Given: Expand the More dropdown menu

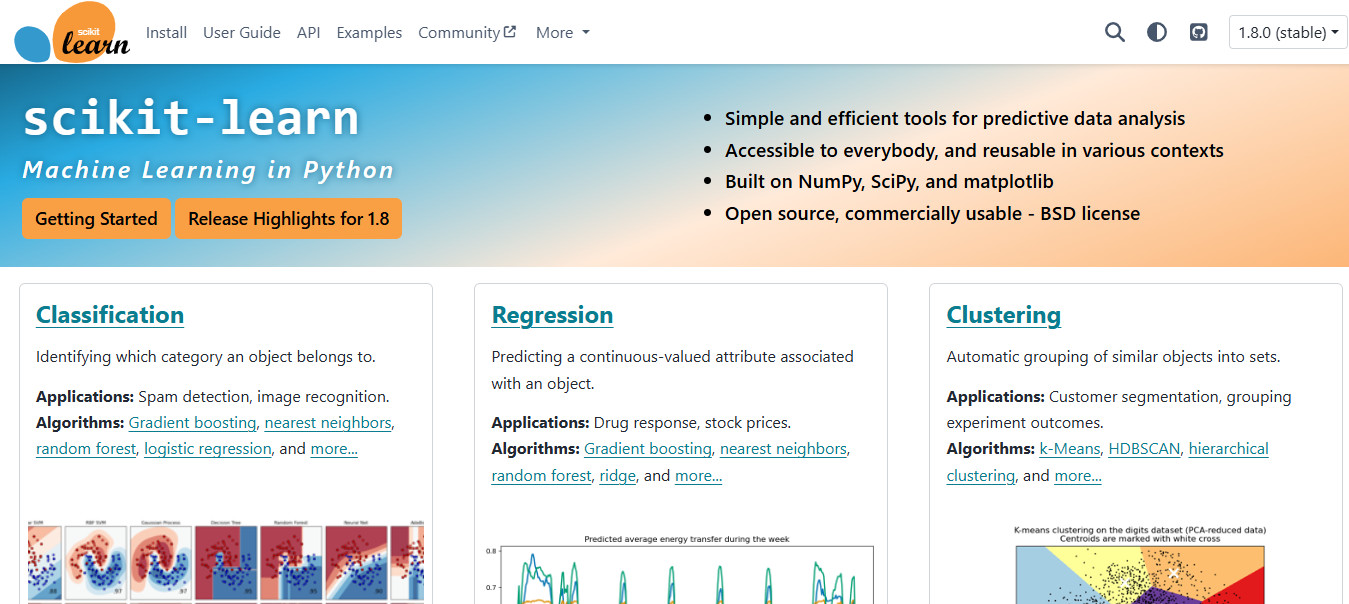Looking at the screenshot, I should (563, 32).
